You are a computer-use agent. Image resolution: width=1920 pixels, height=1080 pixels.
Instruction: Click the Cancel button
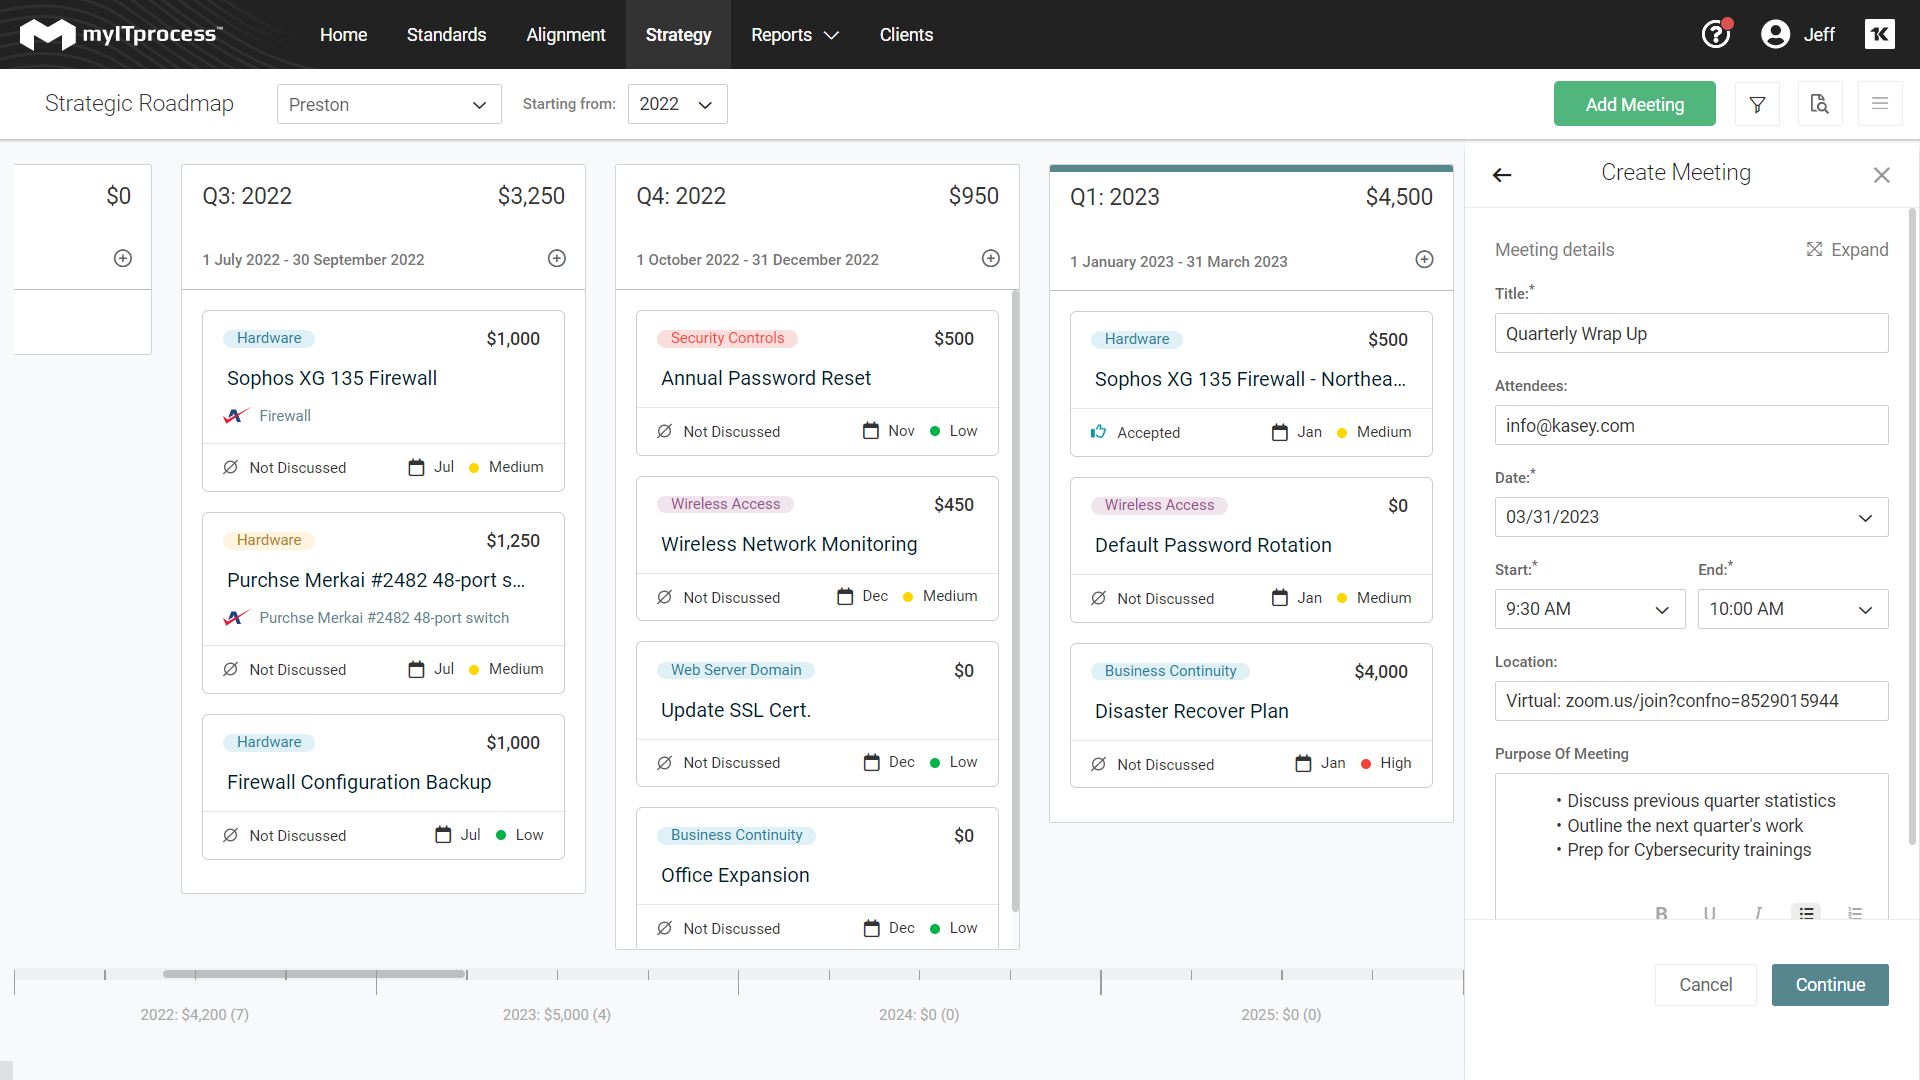click(1705, 985)
